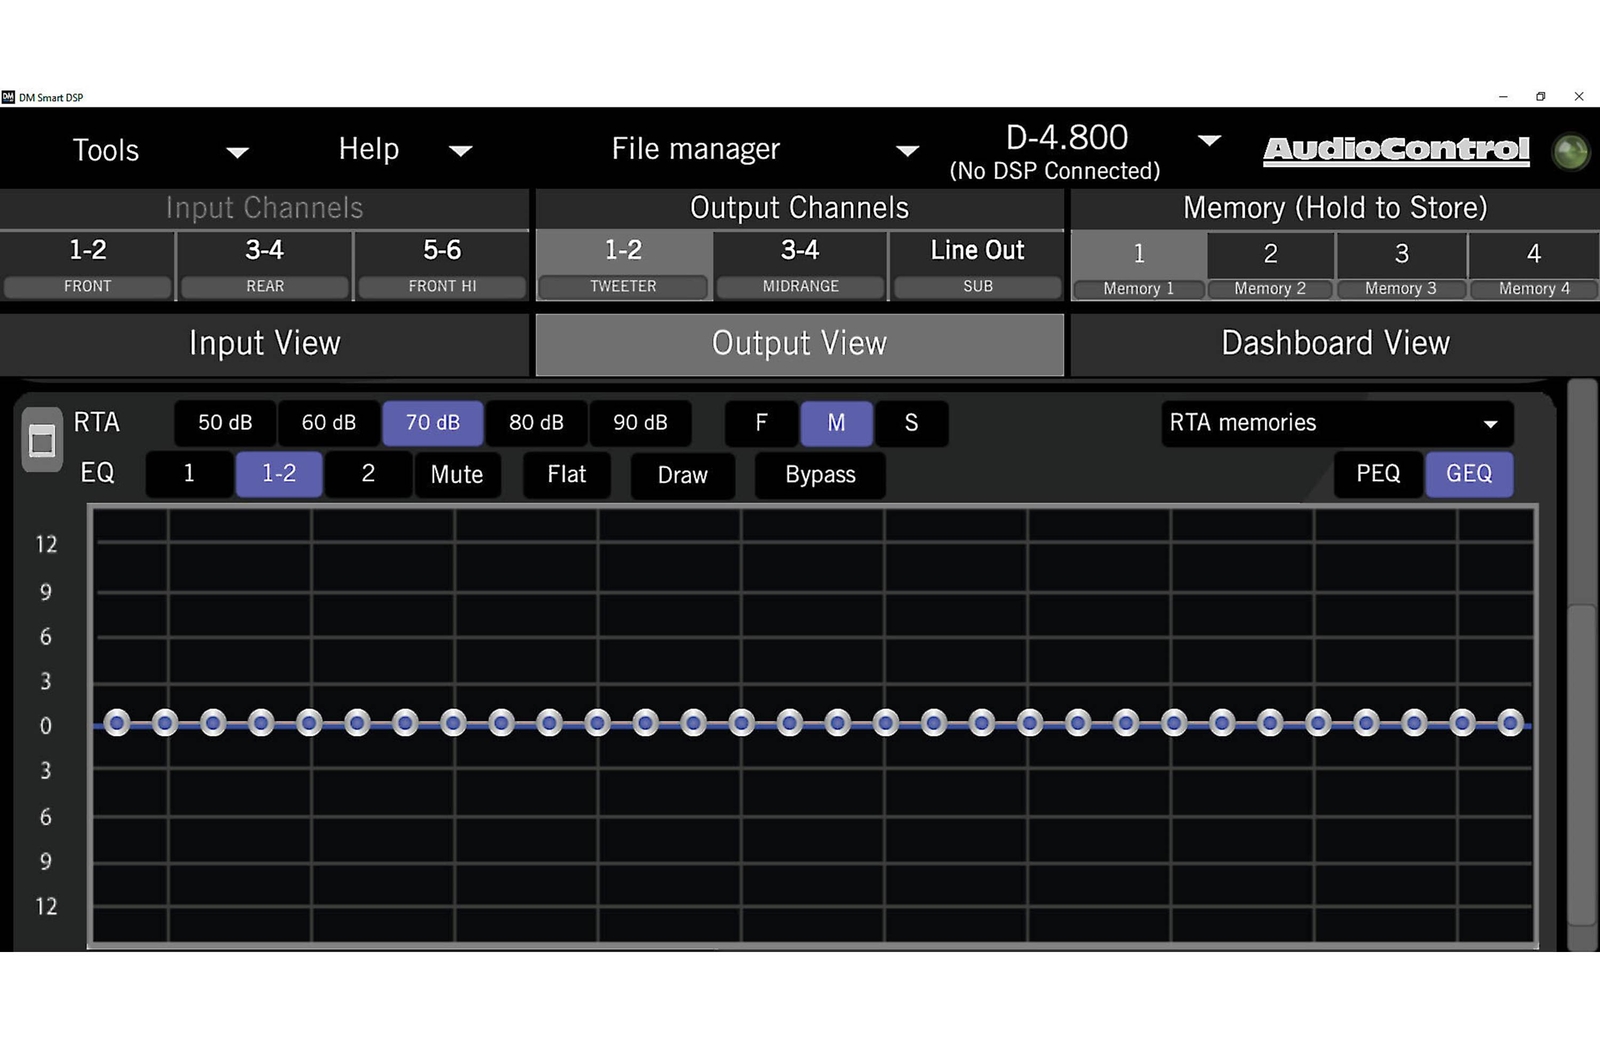Screen dimensions: 1600x1040
Task: Toggle the RTA on/off square button
Action: (x=42, y=440)
